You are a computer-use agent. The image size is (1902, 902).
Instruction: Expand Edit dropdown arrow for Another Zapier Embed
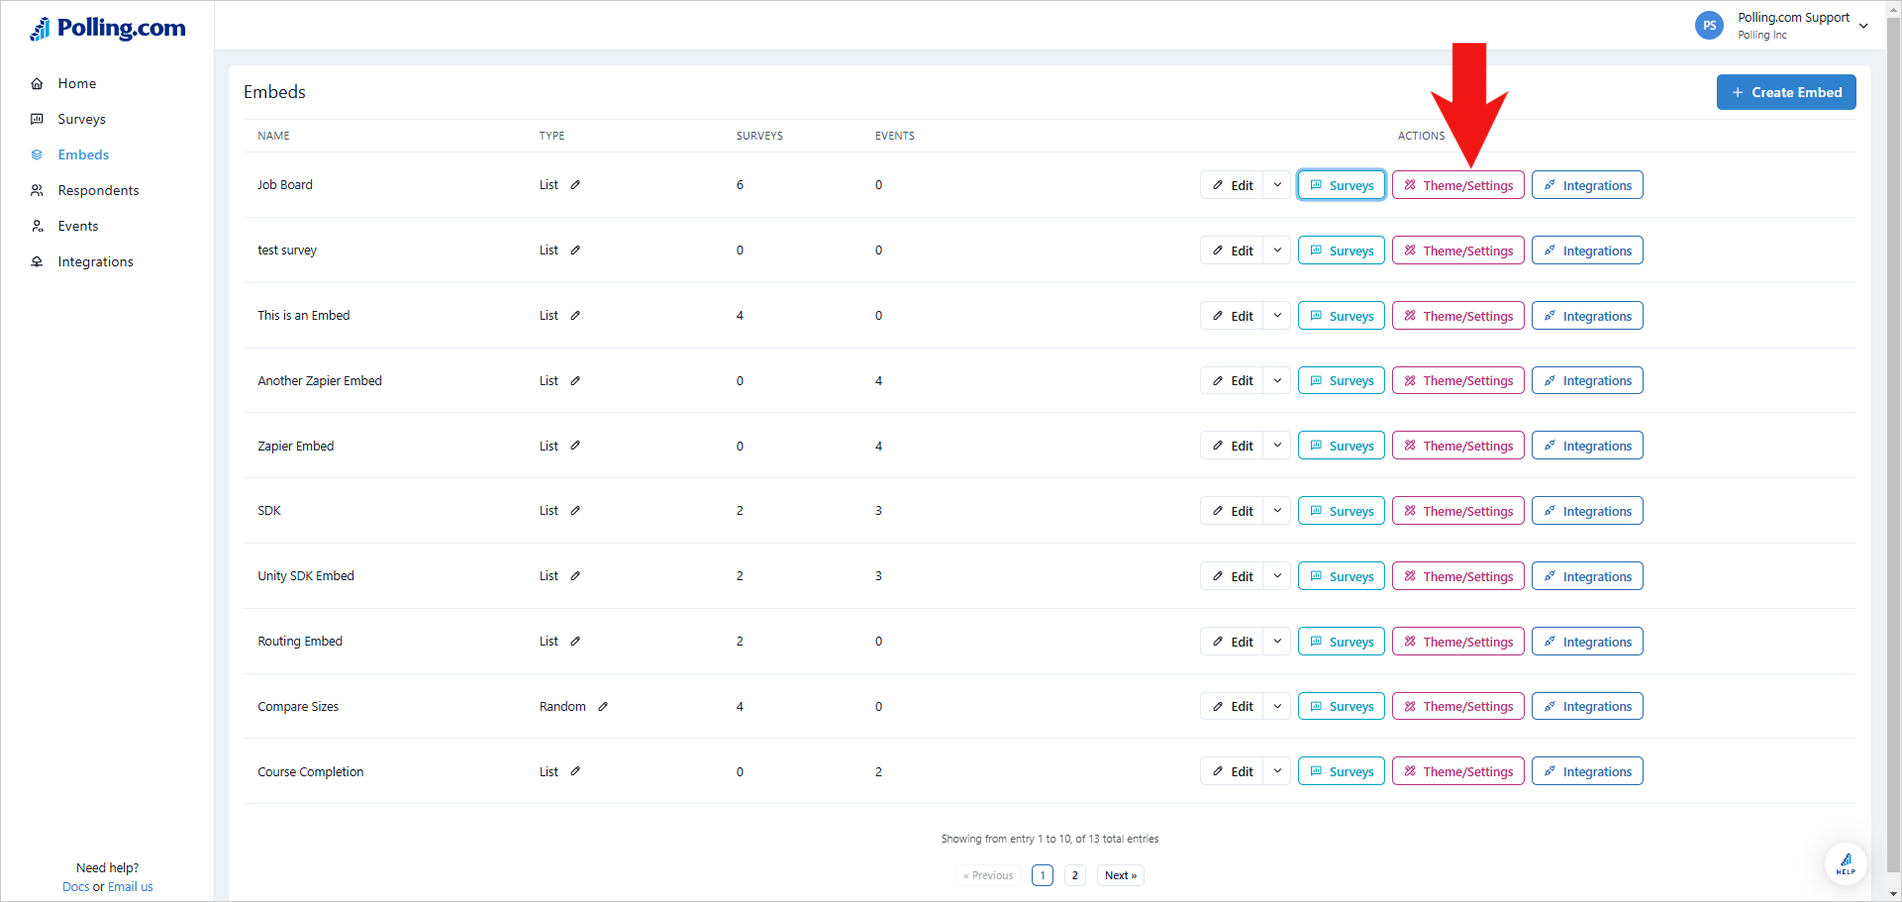tap(1277, 381)
